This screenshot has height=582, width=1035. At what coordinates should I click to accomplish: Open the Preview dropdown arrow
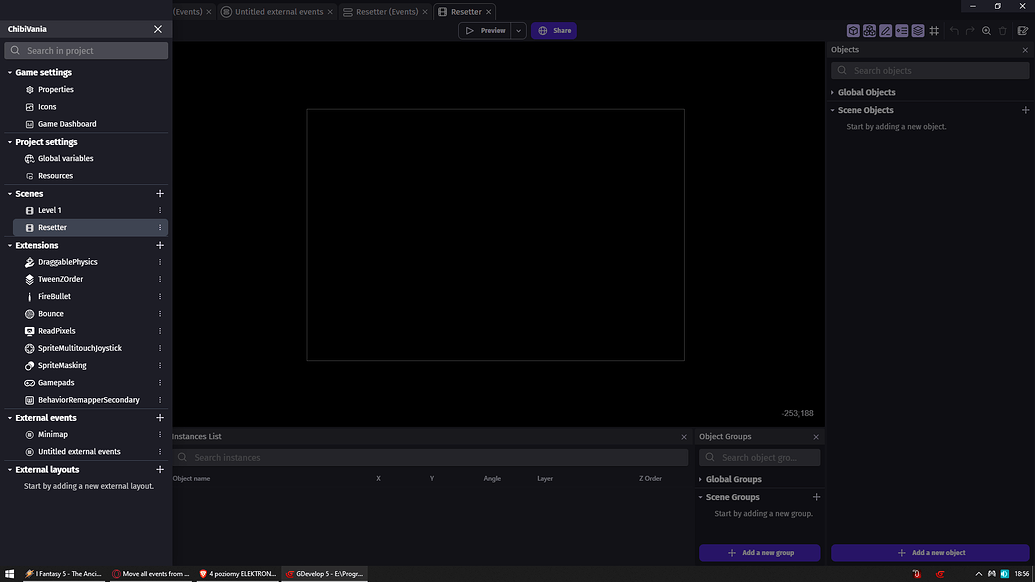pos(519,30)
